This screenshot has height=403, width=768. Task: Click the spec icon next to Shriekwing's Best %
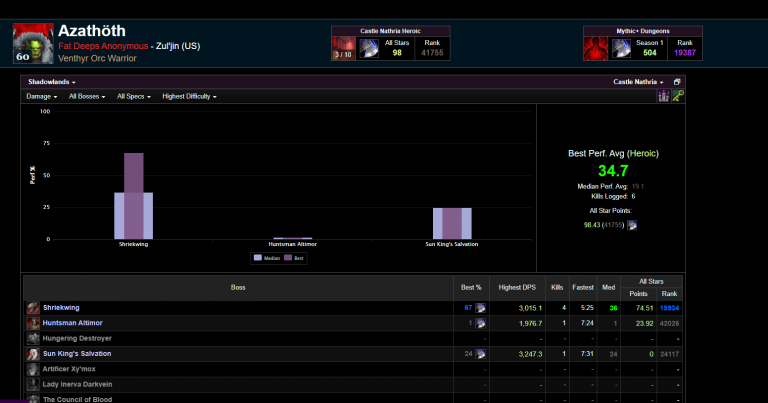(x=481, y=308)
